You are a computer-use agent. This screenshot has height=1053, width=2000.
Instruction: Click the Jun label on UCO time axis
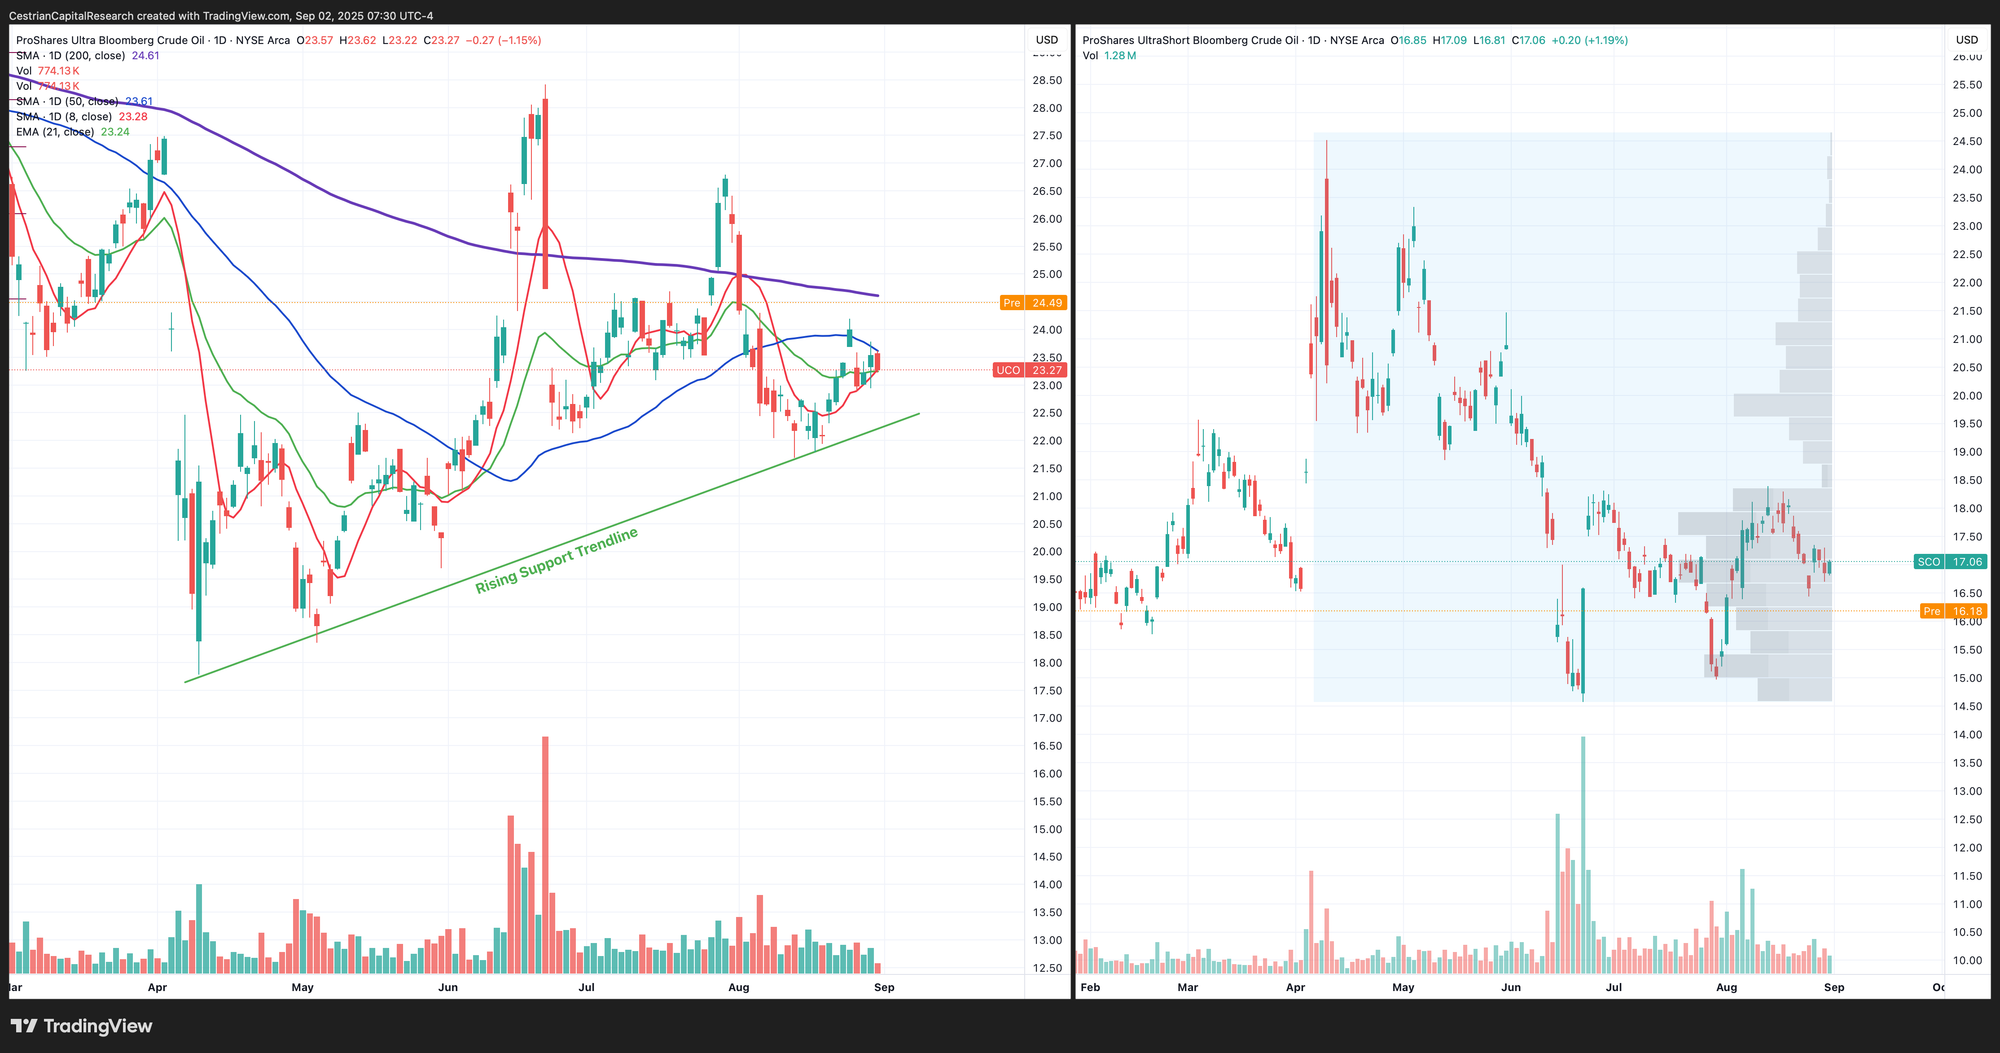448,988
